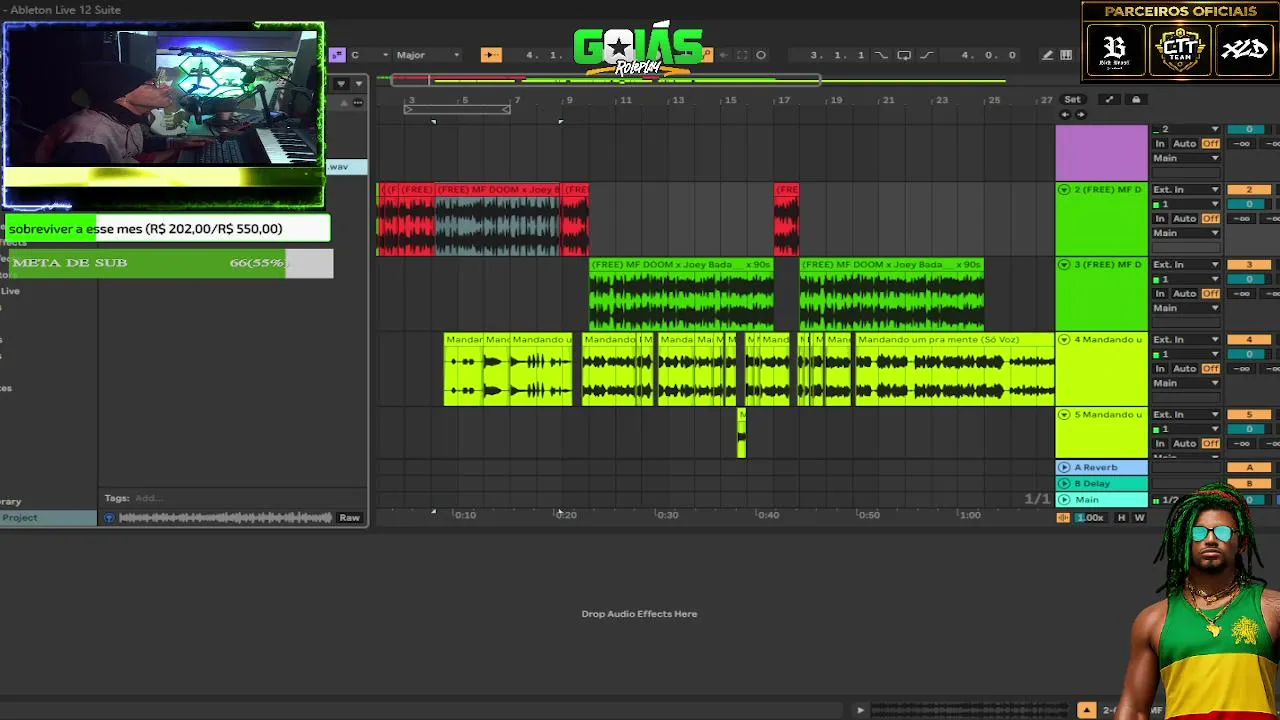Open track 2 Ext. In input dropdown
This screenshot has width=1280, height=720.
click(x=1186, y=190)
